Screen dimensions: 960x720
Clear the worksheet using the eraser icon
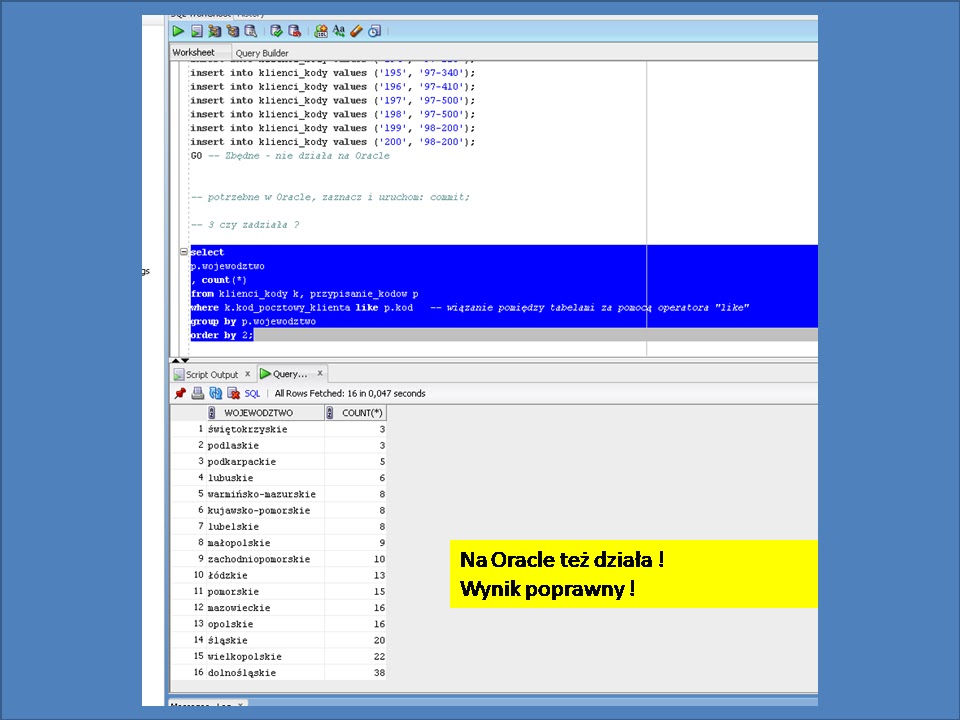click(x=356, y=31)
